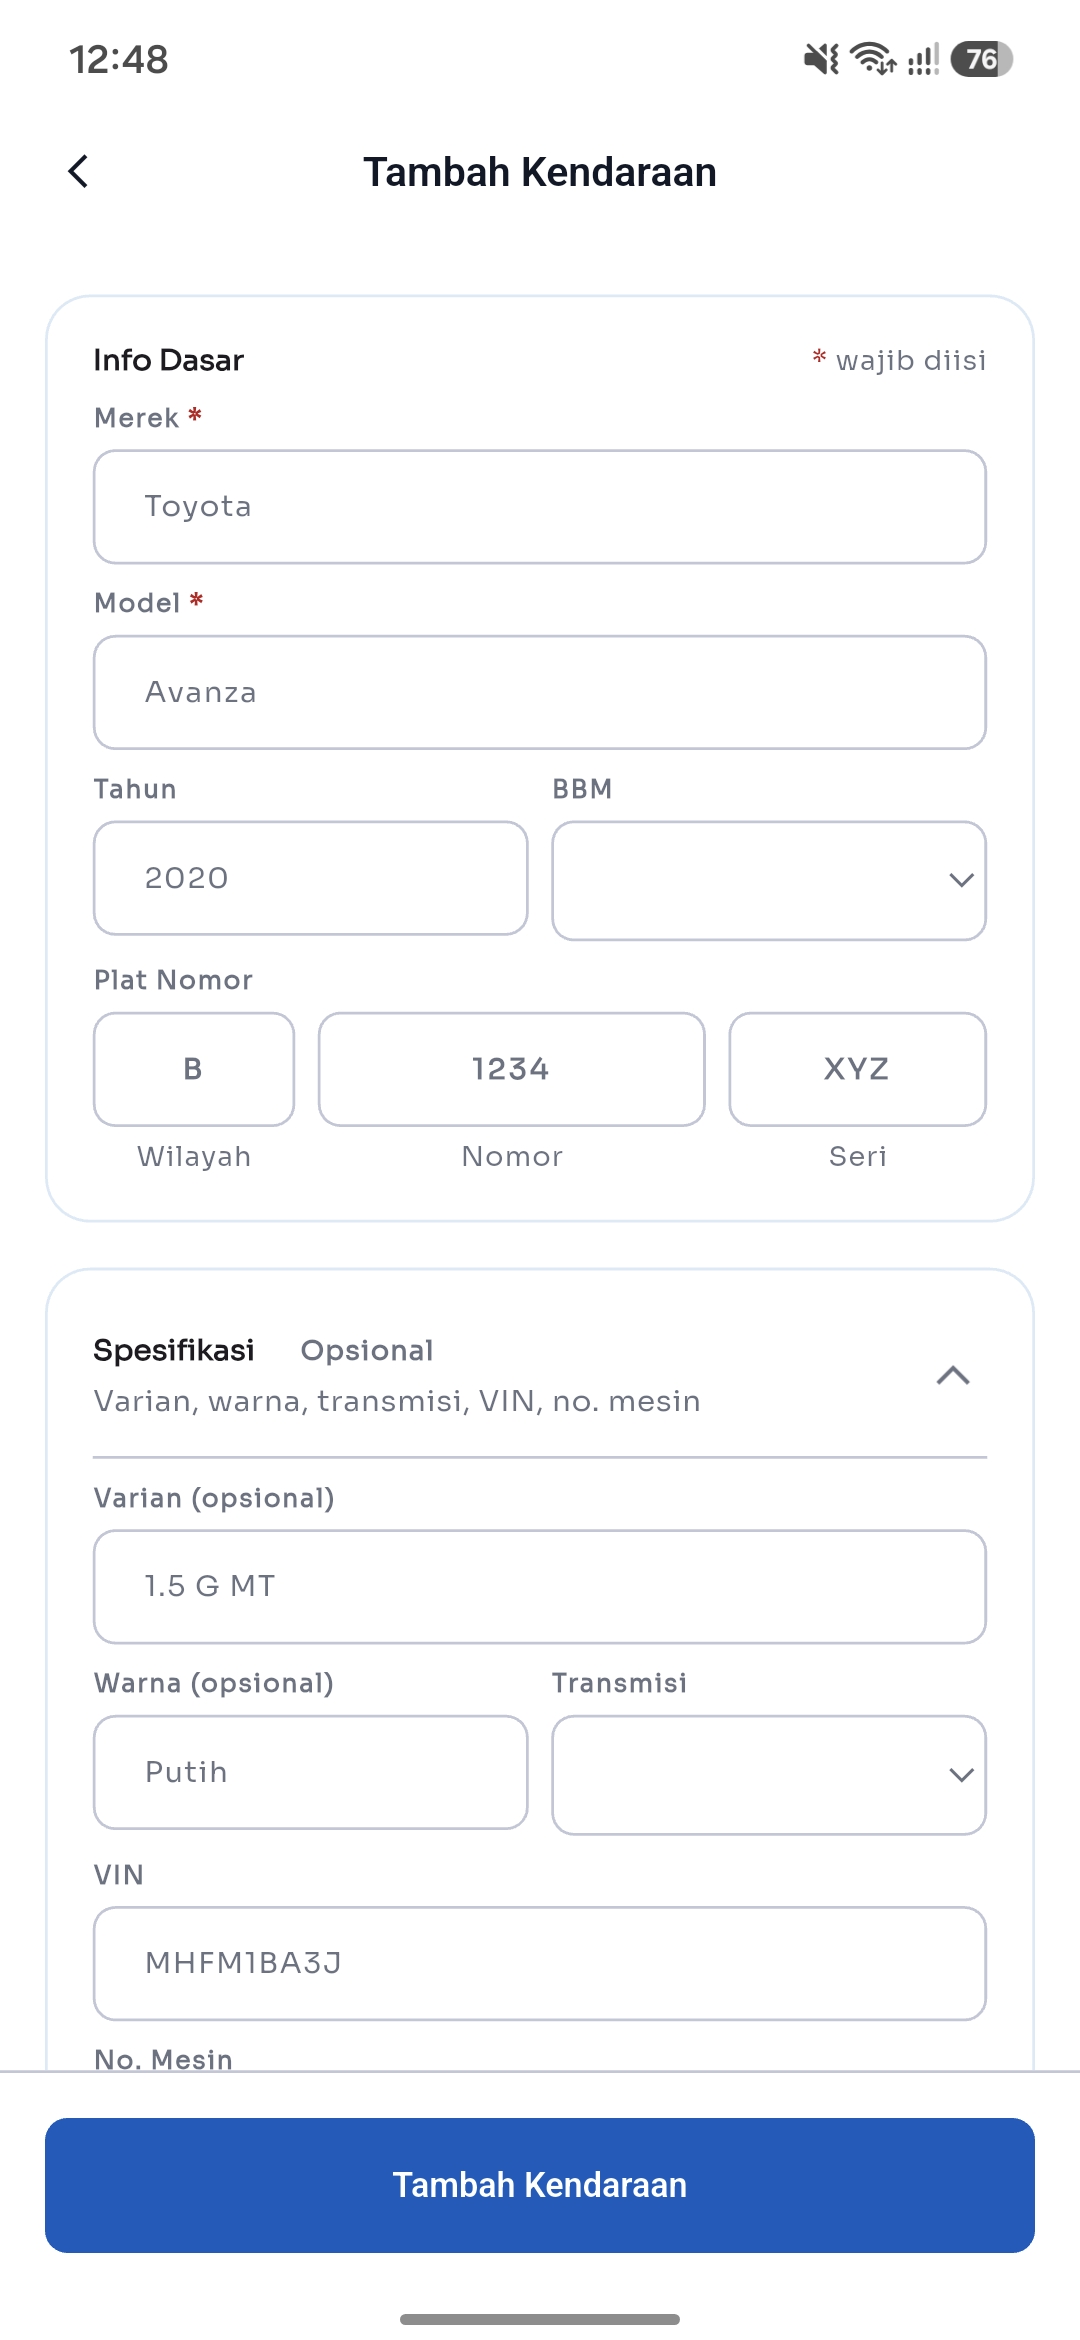Click the Merek field showing Toyota
Image resolution: width=1080 pixels, height=2340 pixels.
540,507
